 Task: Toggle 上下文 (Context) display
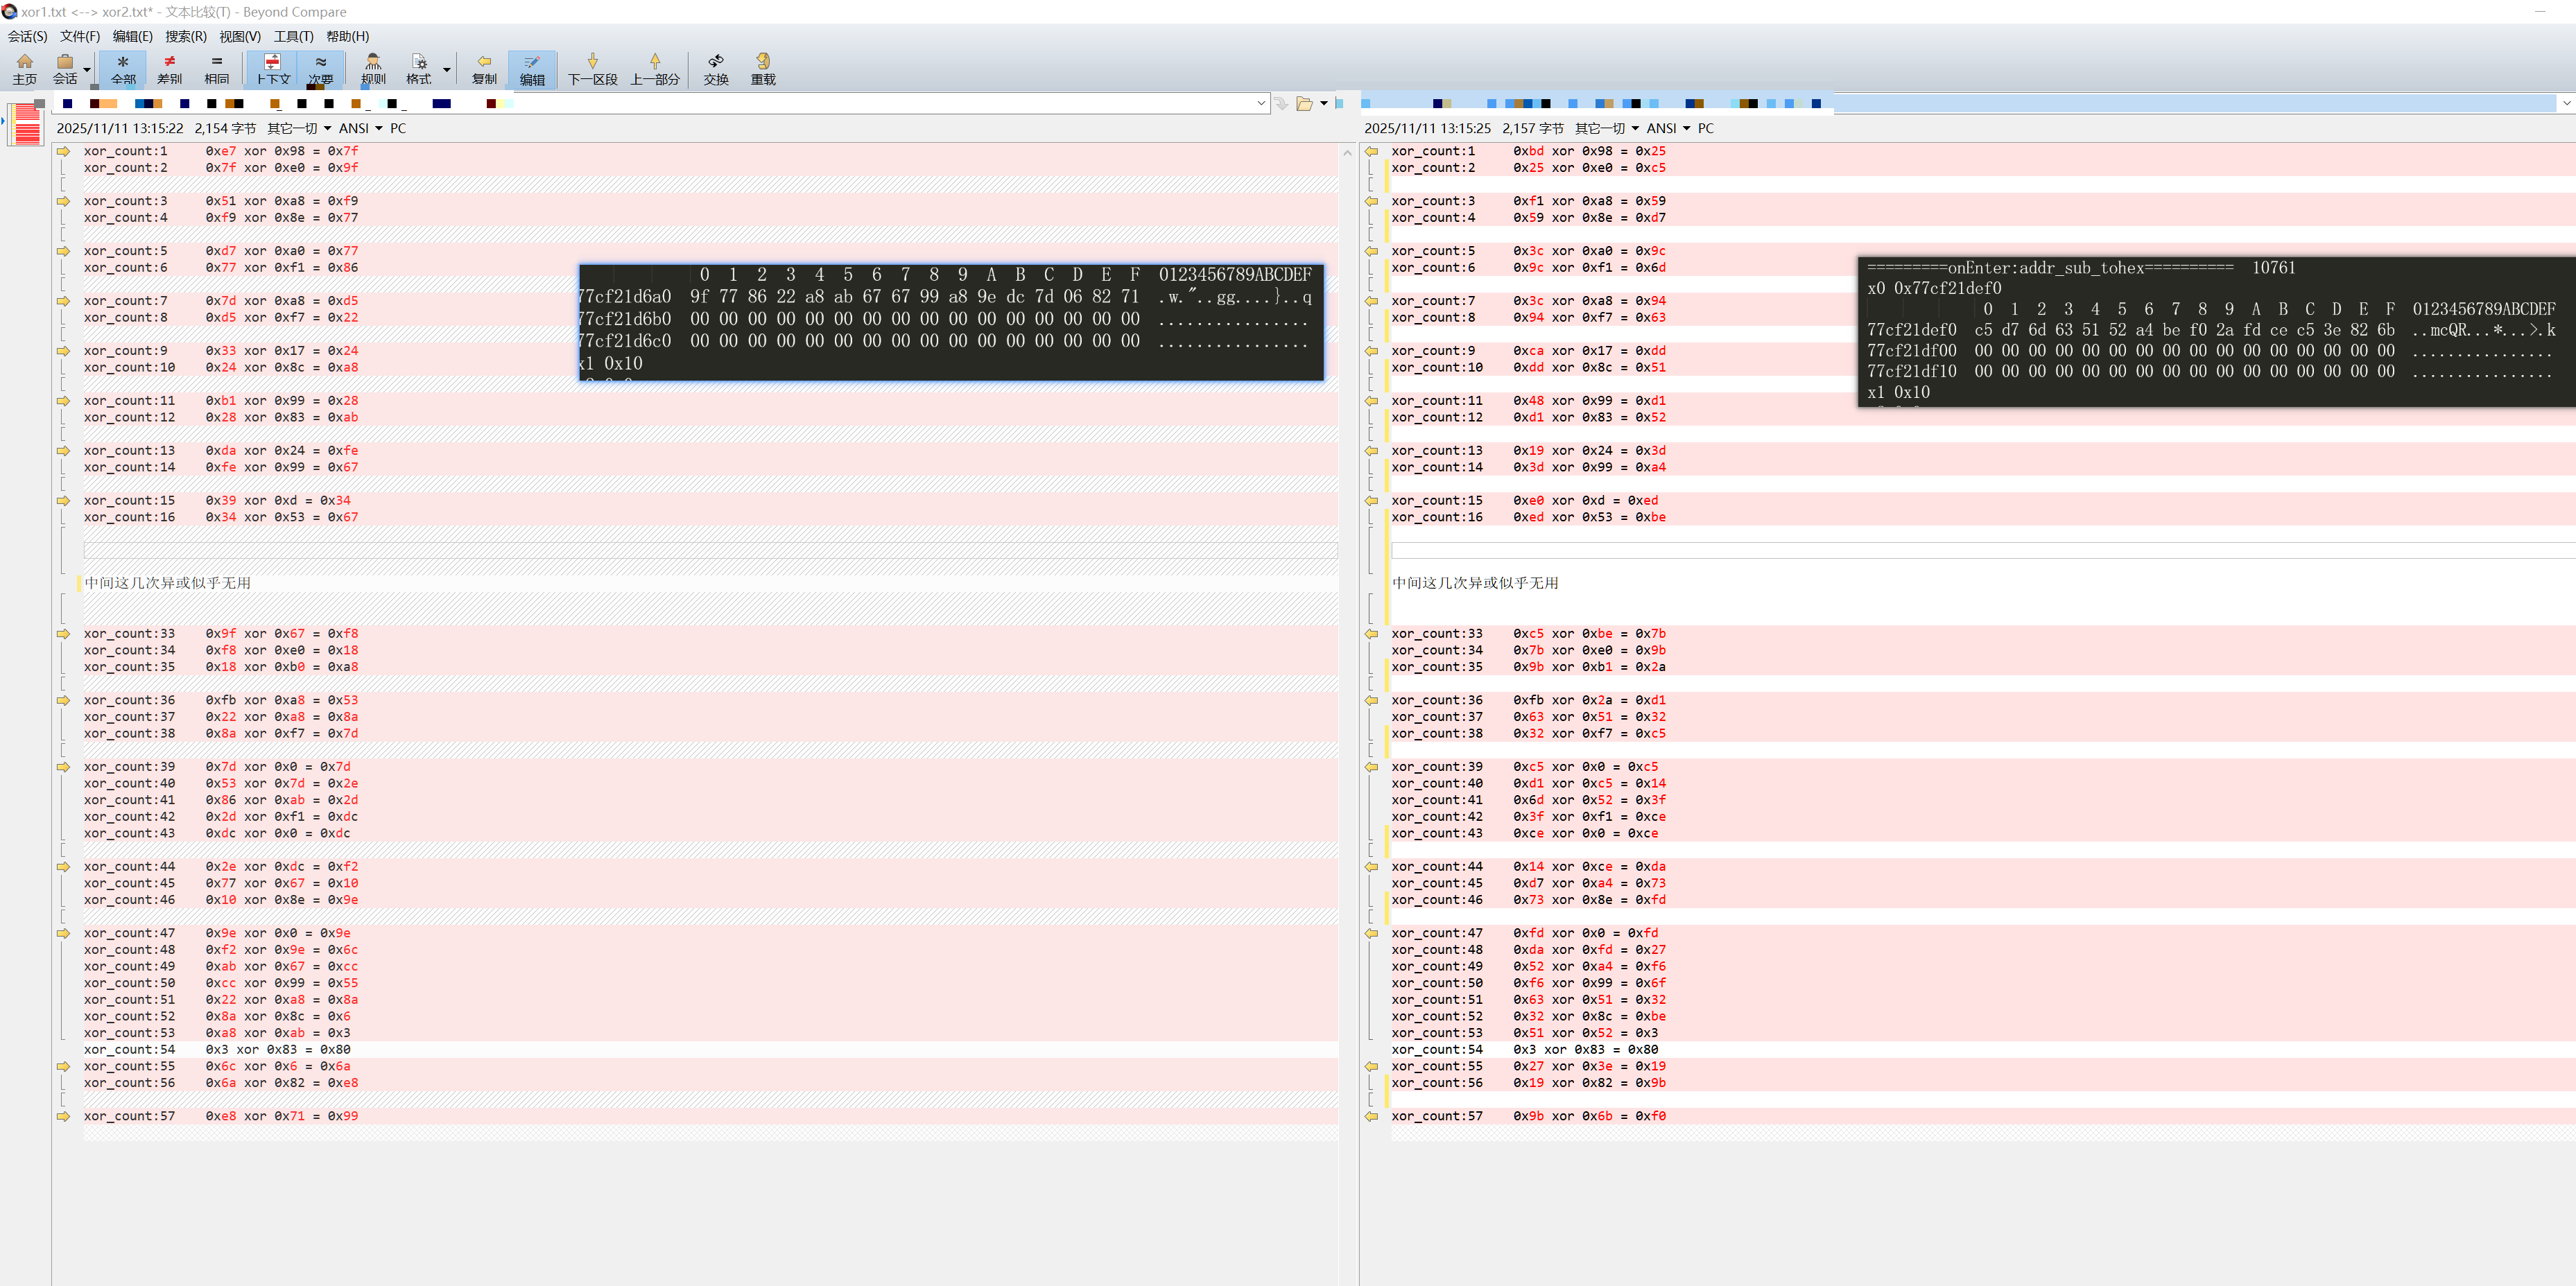[272, 69]
